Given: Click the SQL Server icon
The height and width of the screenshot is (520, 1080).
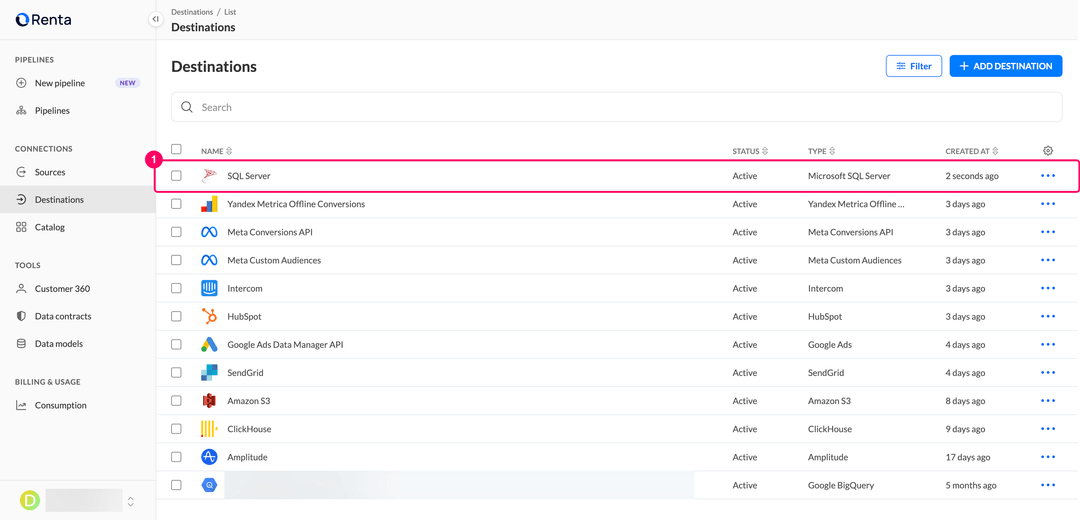Looking at the screenshot, I should pos(209,176).
